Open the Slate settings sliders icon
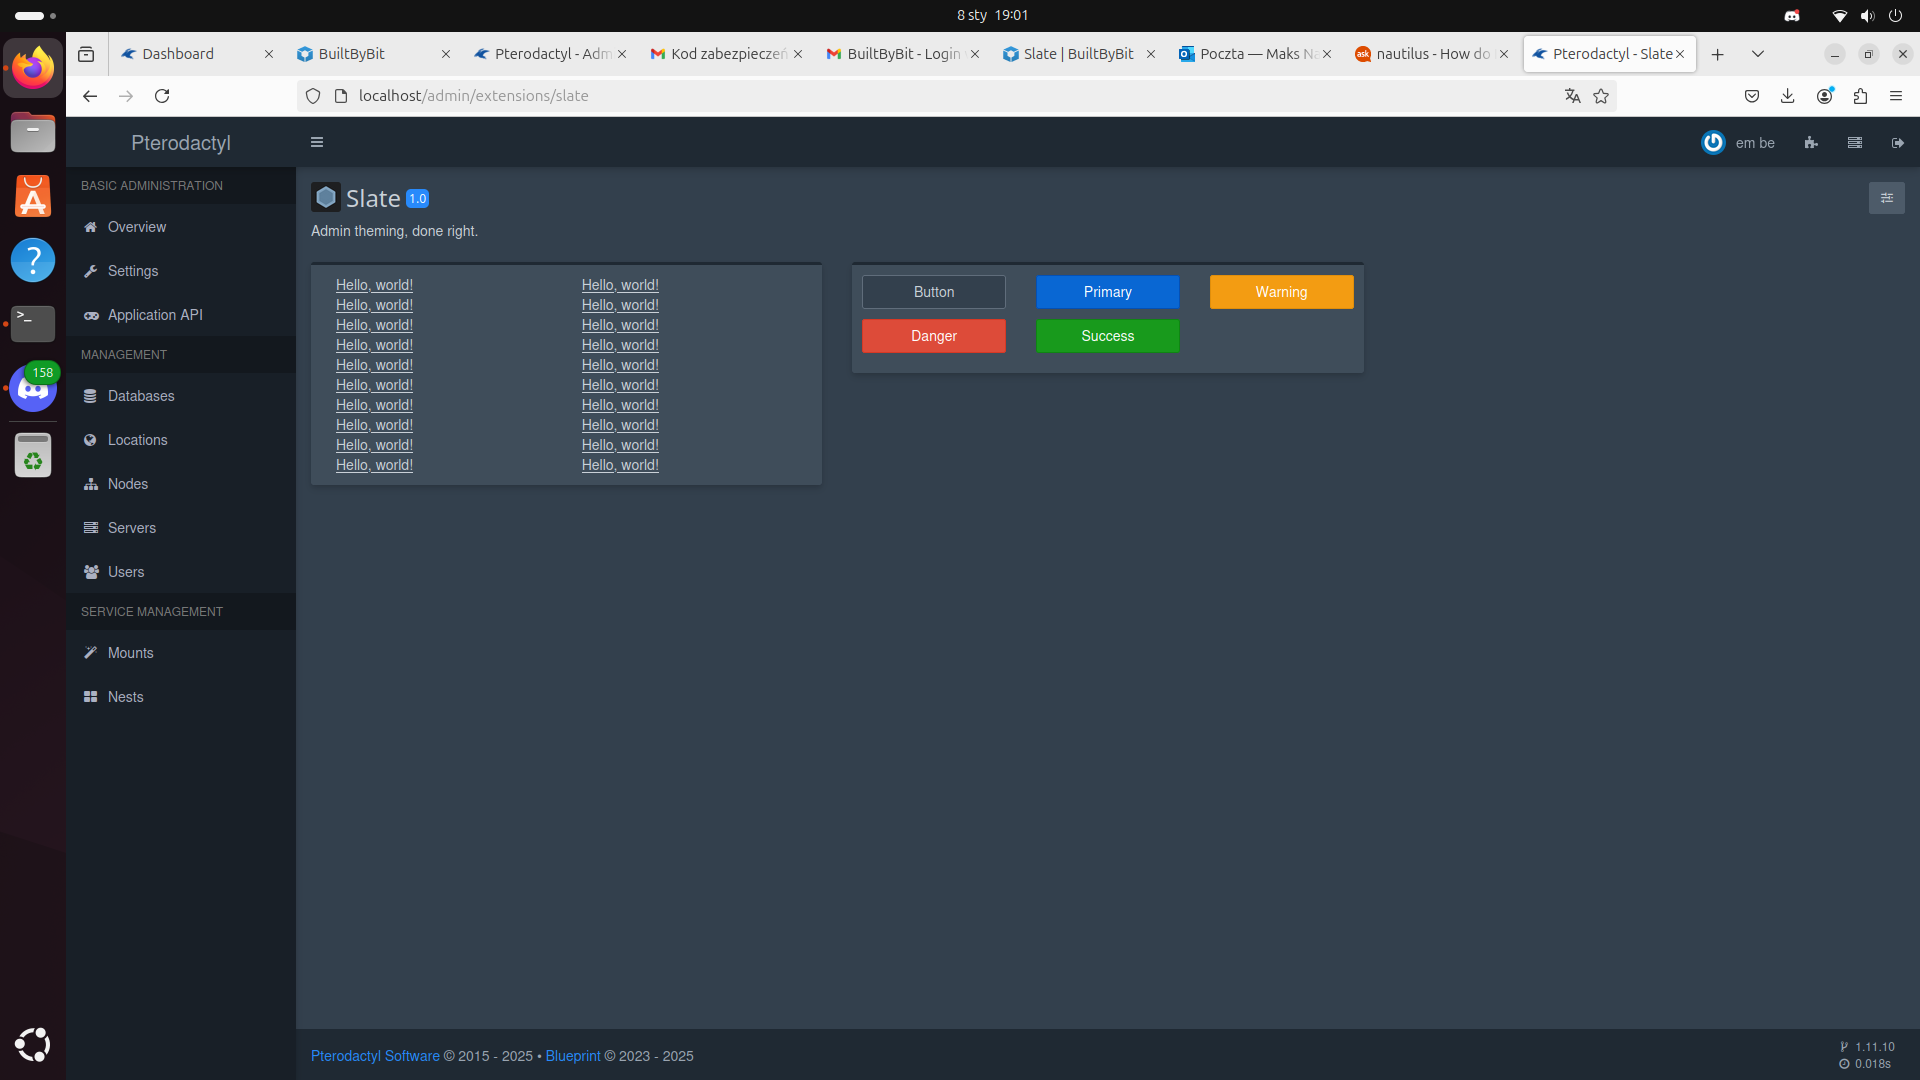Screen dimensions: 1920x1080 (x=1886, y=198)
